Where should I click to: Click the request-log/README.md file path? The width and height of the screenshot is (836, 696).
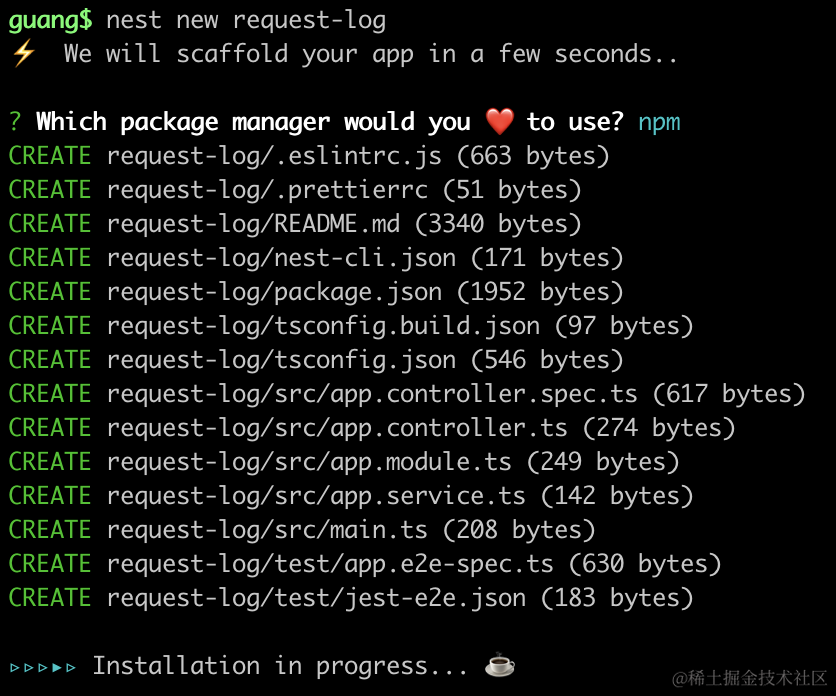253,224
